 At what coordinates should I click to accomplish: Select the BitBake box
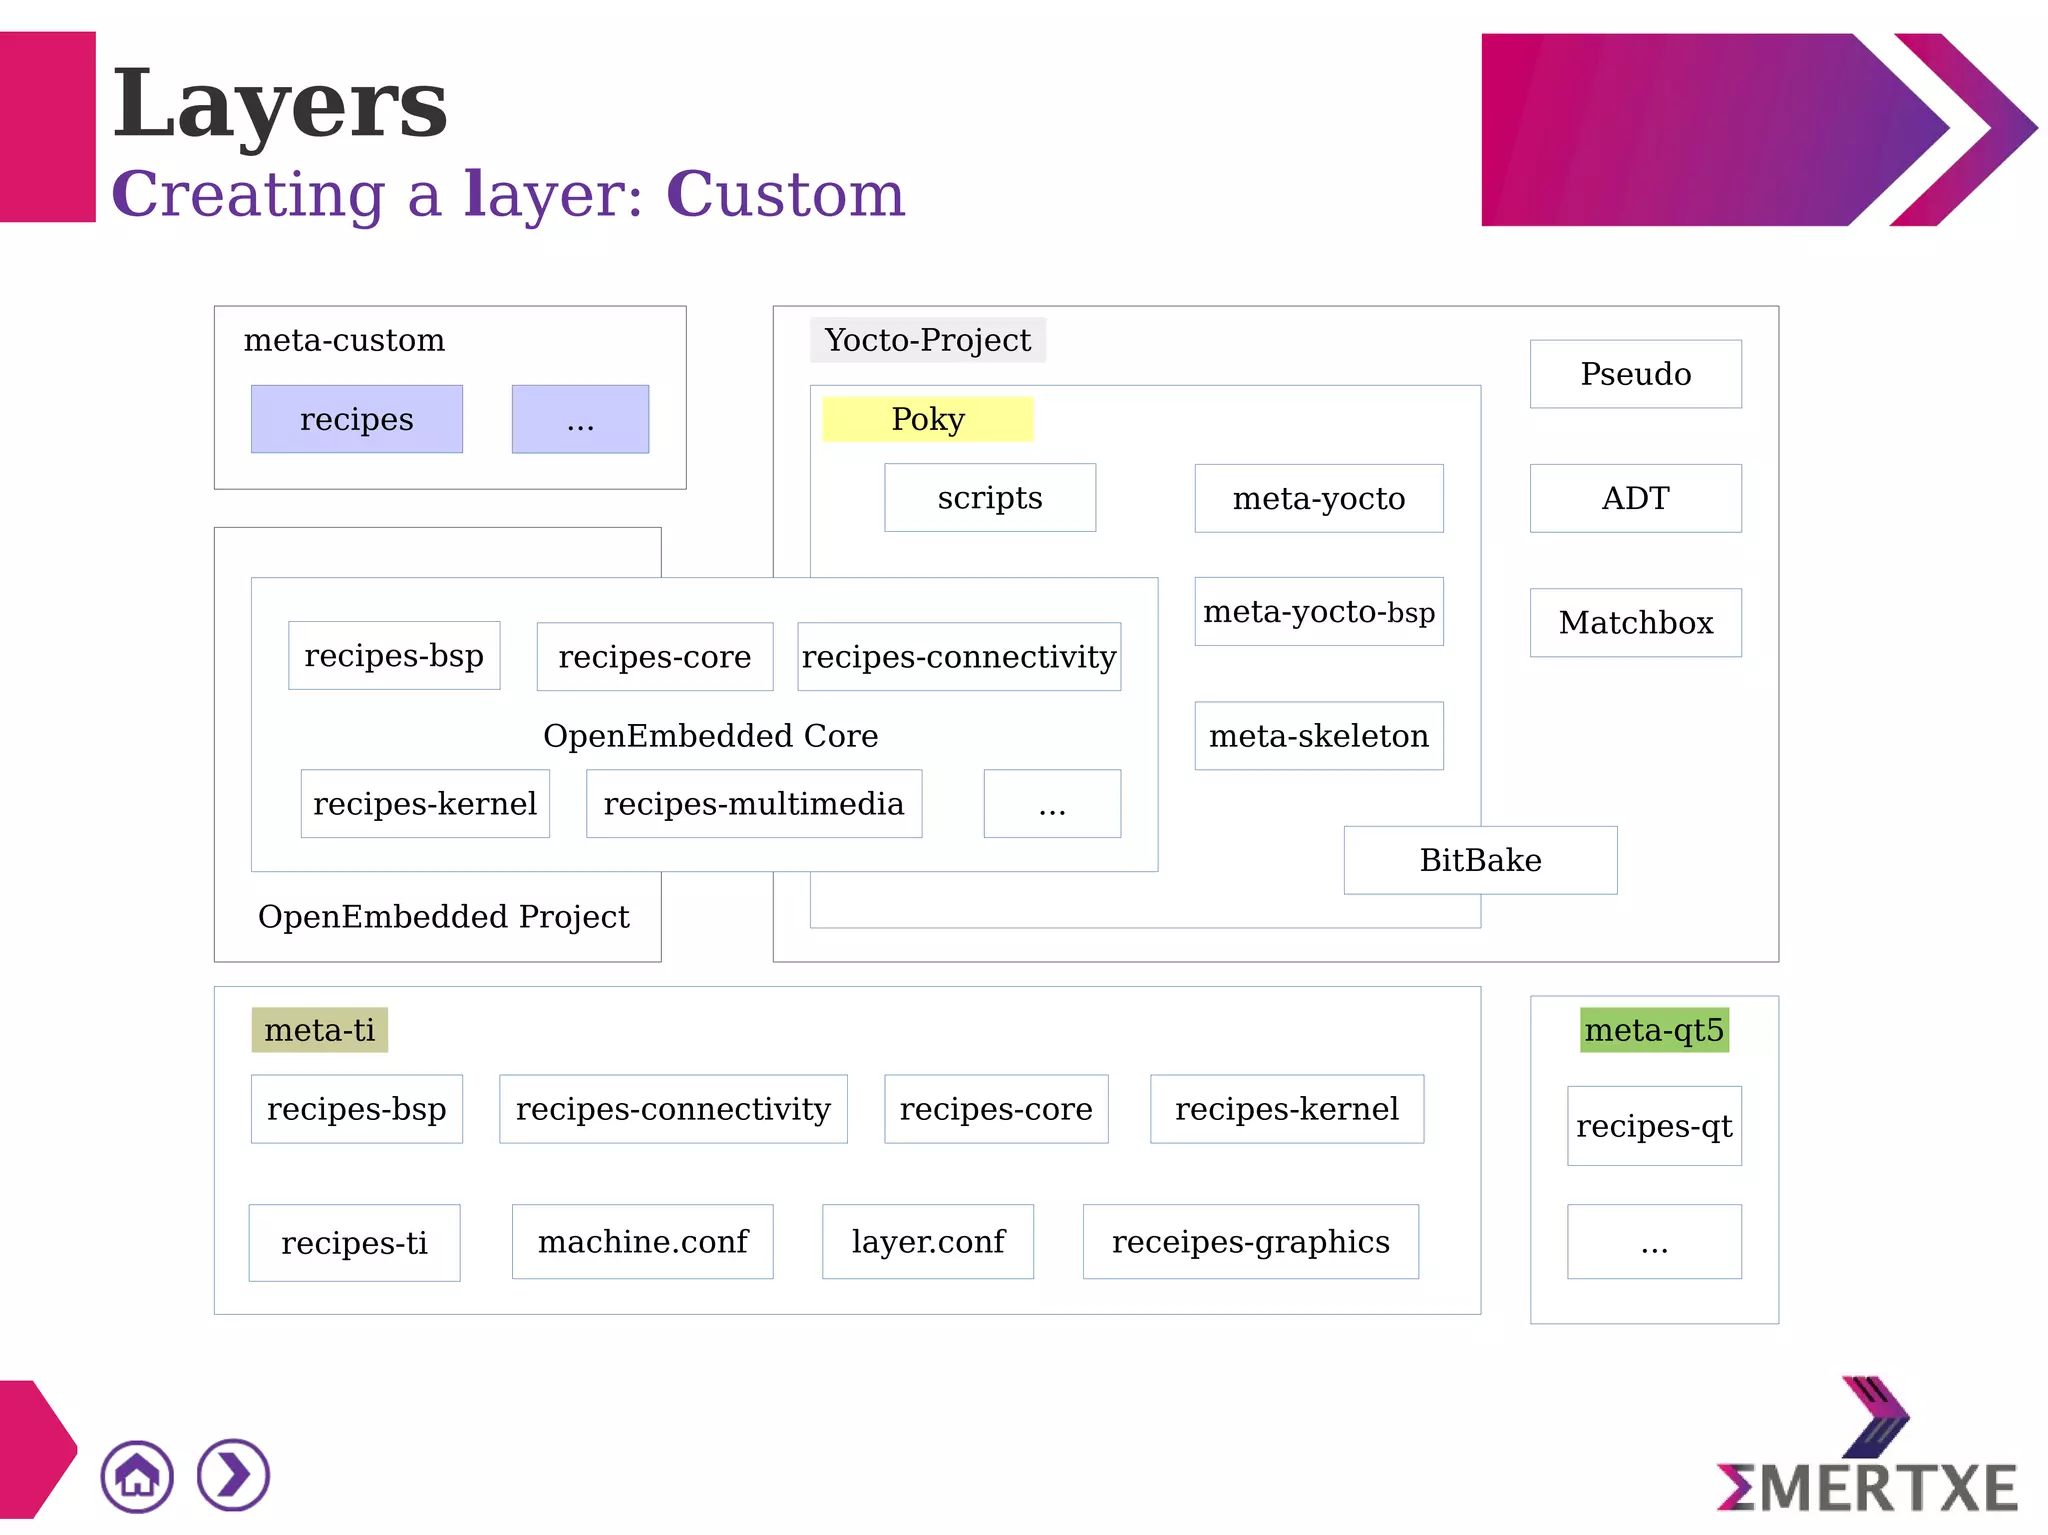click(1480, 860)
